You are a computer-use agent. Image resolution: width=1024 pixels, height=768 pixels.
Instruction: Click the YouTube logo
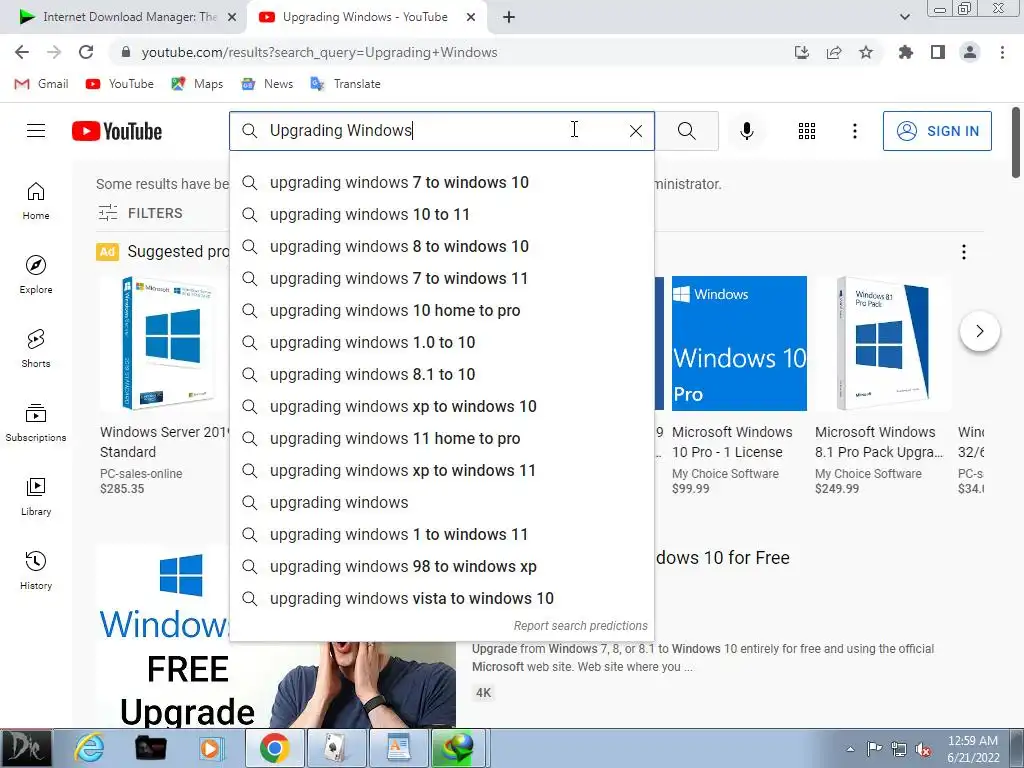pos(117,131)
